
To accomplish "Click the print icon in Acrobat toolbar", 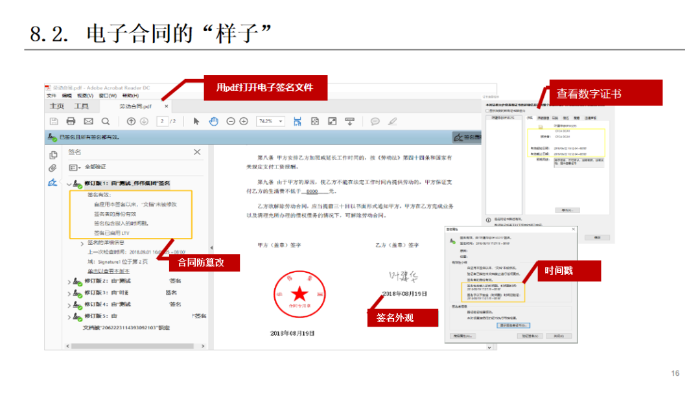I will 71,121.
